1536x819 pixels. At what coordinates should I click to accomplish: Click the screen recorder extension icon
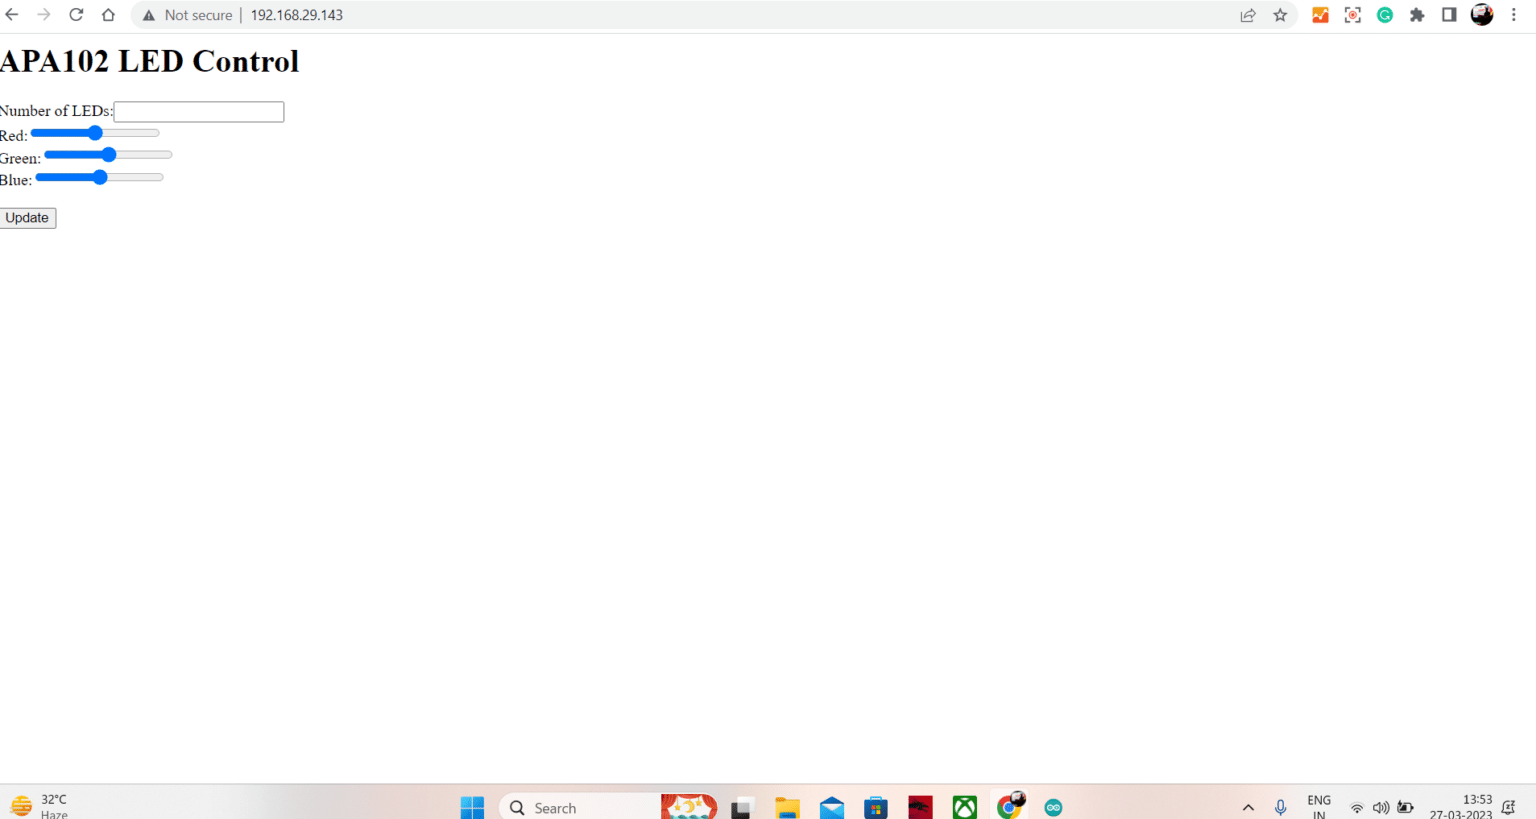point(1353,15)
